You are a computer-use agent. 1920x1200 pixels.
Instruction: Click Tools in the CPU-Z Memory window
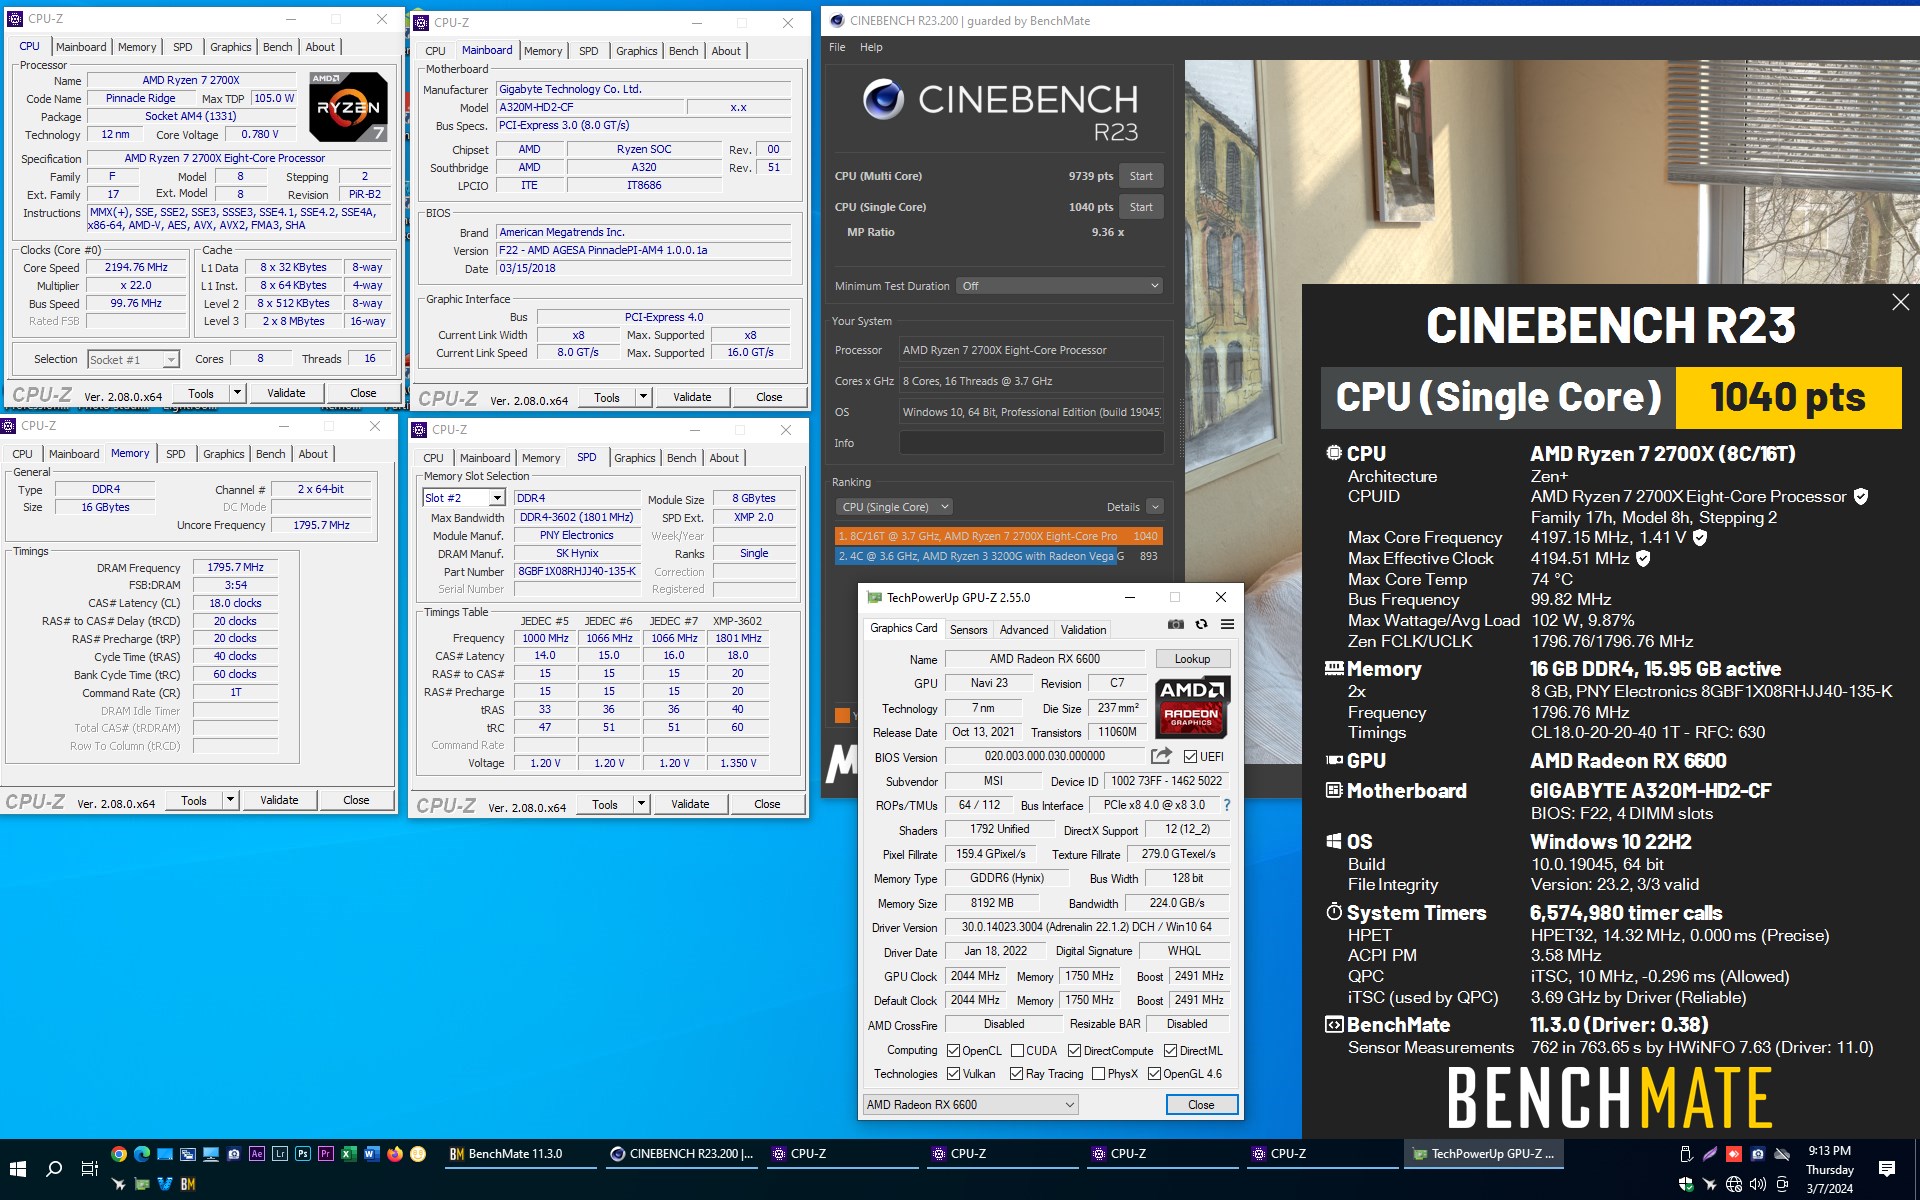click(194, 800)
